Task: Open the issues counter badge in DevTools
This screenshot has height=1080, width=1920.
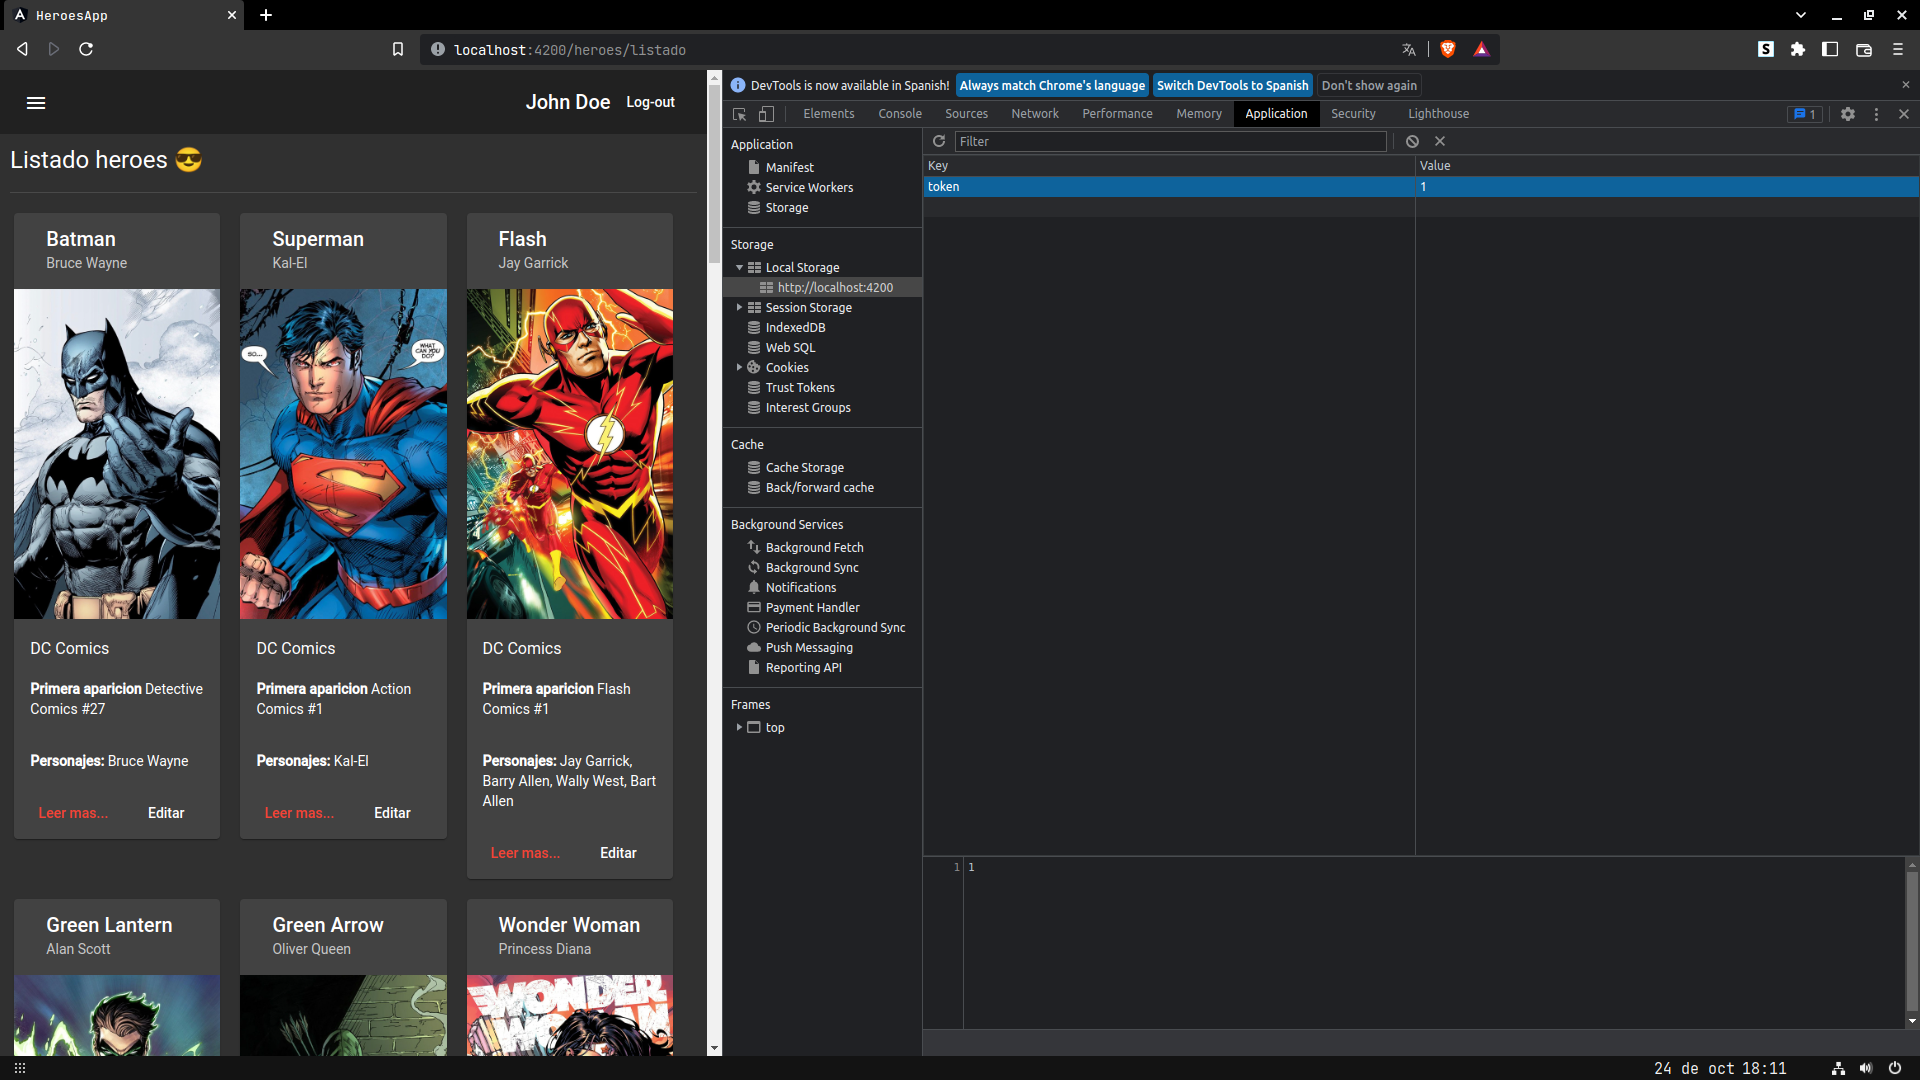Action: pyautogui.click(x=1805, y=114)
